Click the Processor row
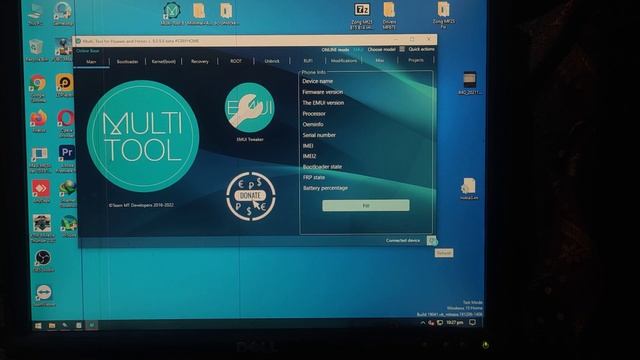 tap(314, 113)
